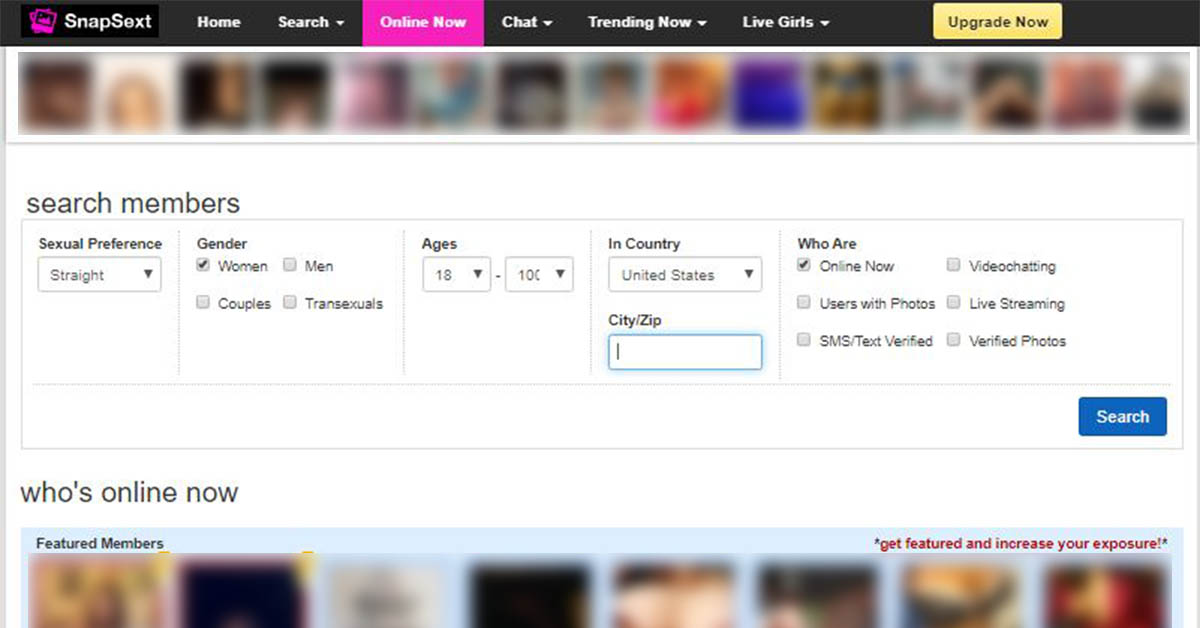Uncheck the Women gender checkbox
The height and width of the screenshot is (628, 1200).
204,266
